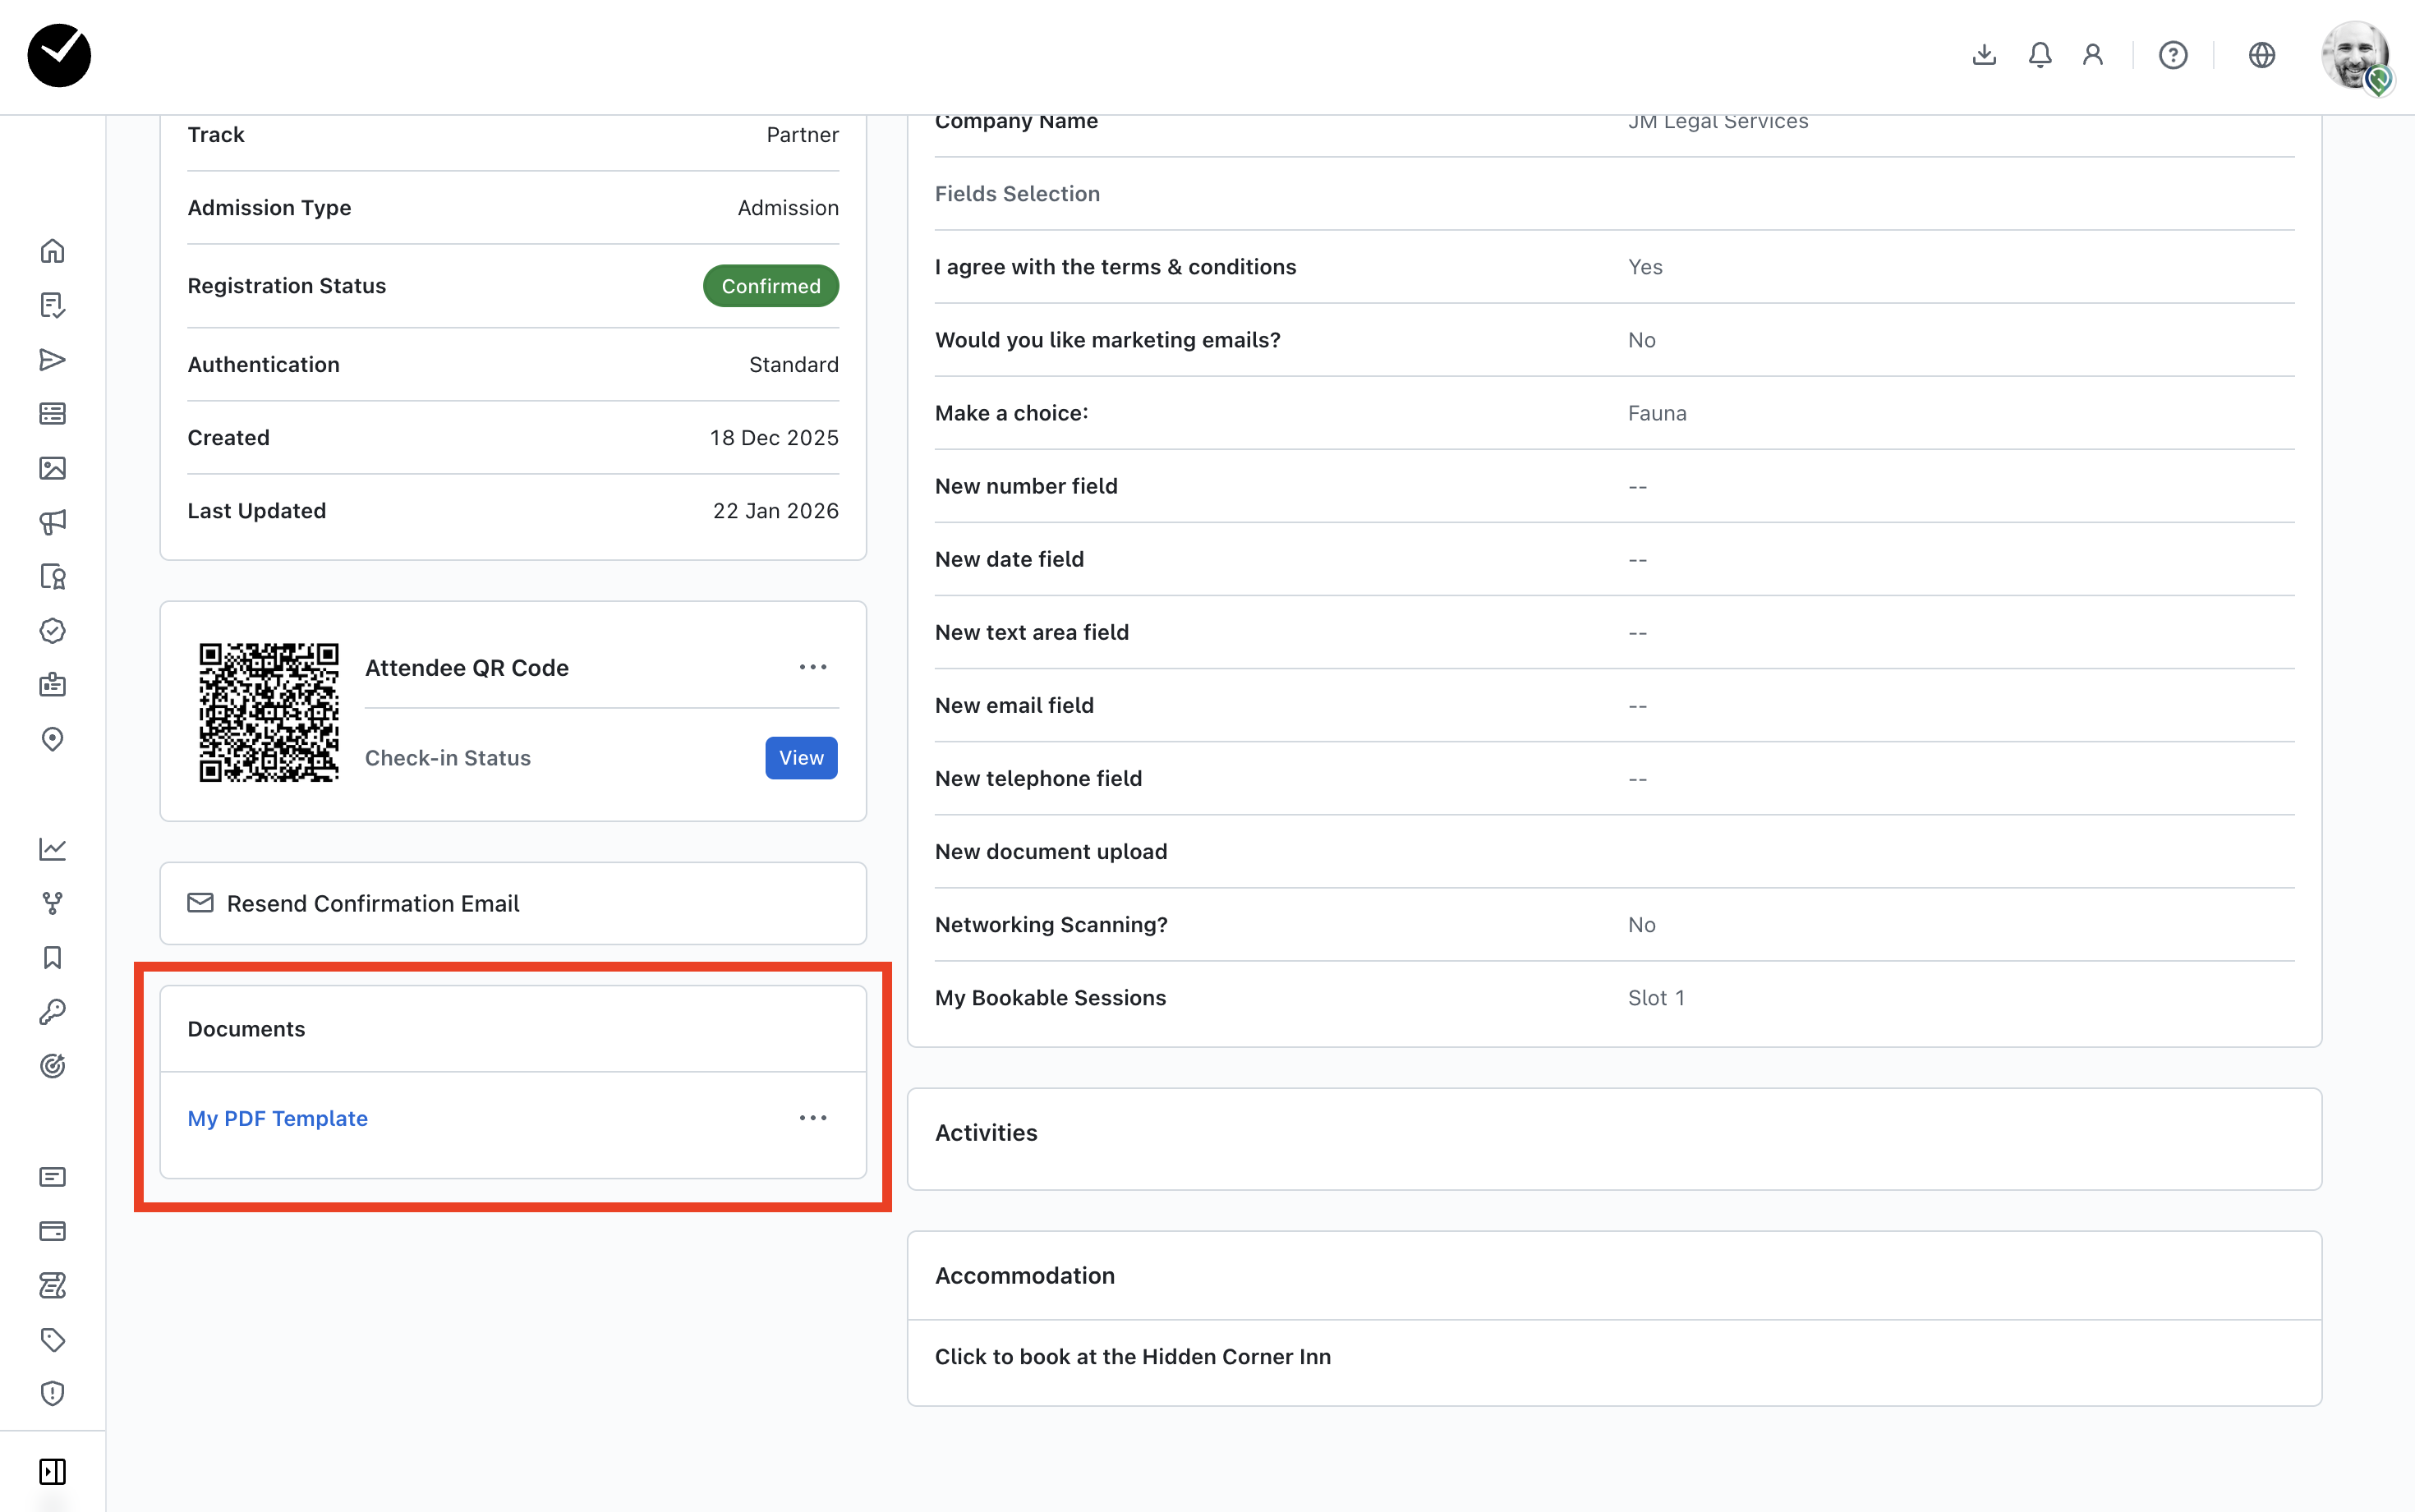
Task: Open the language globe icon
Action: 2261,55
